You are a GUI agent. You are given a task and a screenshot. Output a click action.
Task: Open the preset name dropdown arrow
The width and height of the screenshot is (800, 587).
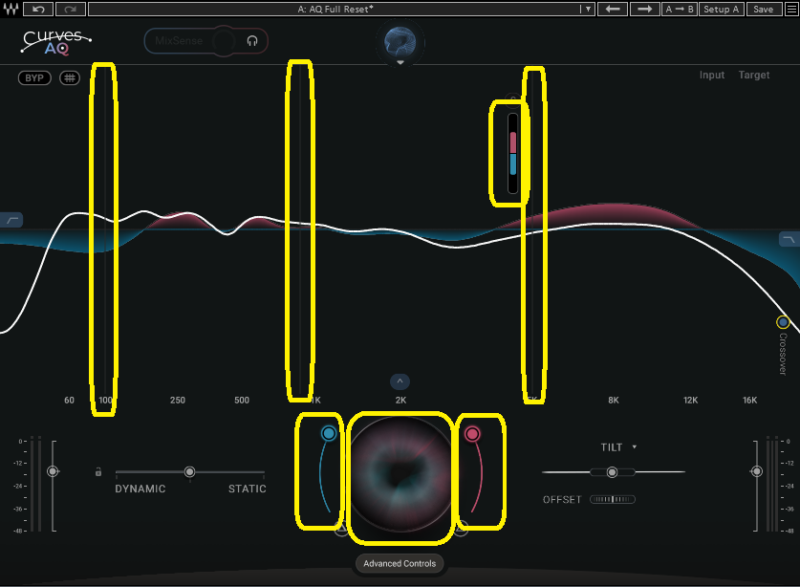(588, 9)
